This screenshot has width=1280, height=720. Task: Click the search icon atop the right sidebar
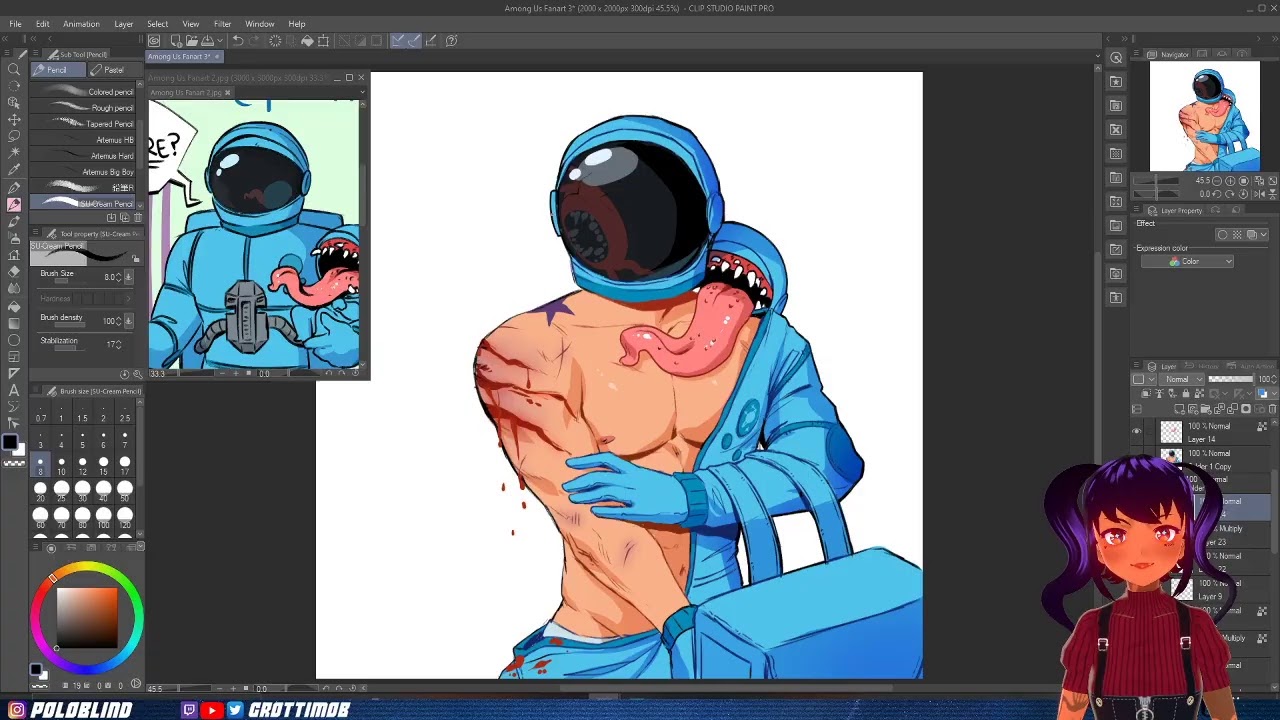click(1116, 58)
